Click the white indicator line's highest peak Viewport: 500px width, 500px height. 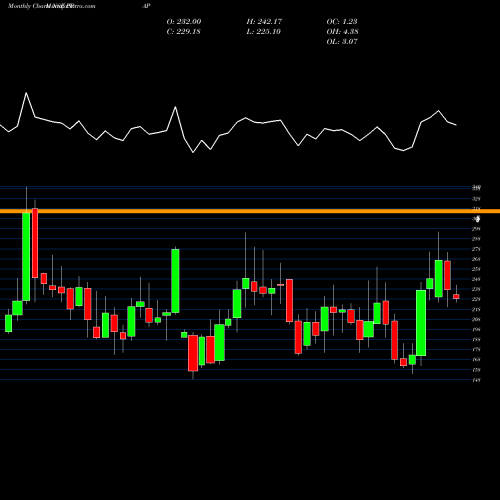26,93
